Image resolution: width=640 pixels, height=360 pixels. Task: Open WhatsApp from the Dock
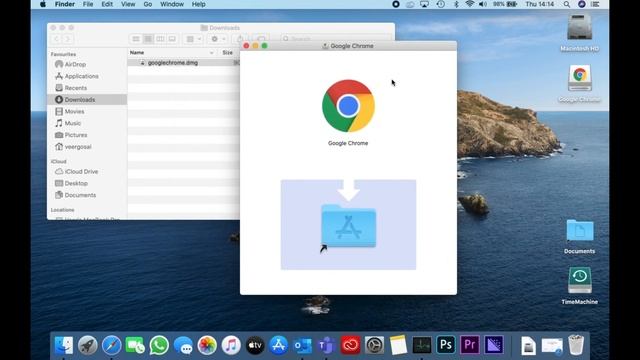159,345
